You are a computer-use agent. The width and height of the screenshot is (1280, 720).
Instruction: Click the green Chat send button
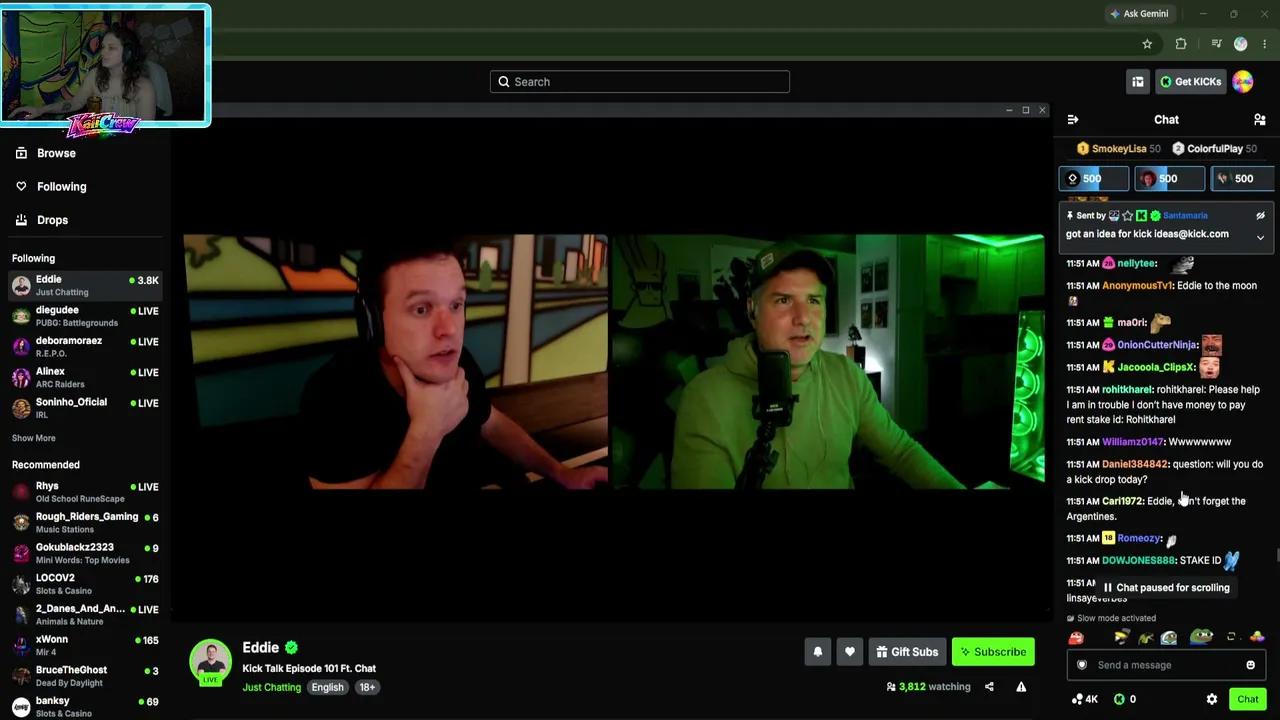(x=1248, y=700)
